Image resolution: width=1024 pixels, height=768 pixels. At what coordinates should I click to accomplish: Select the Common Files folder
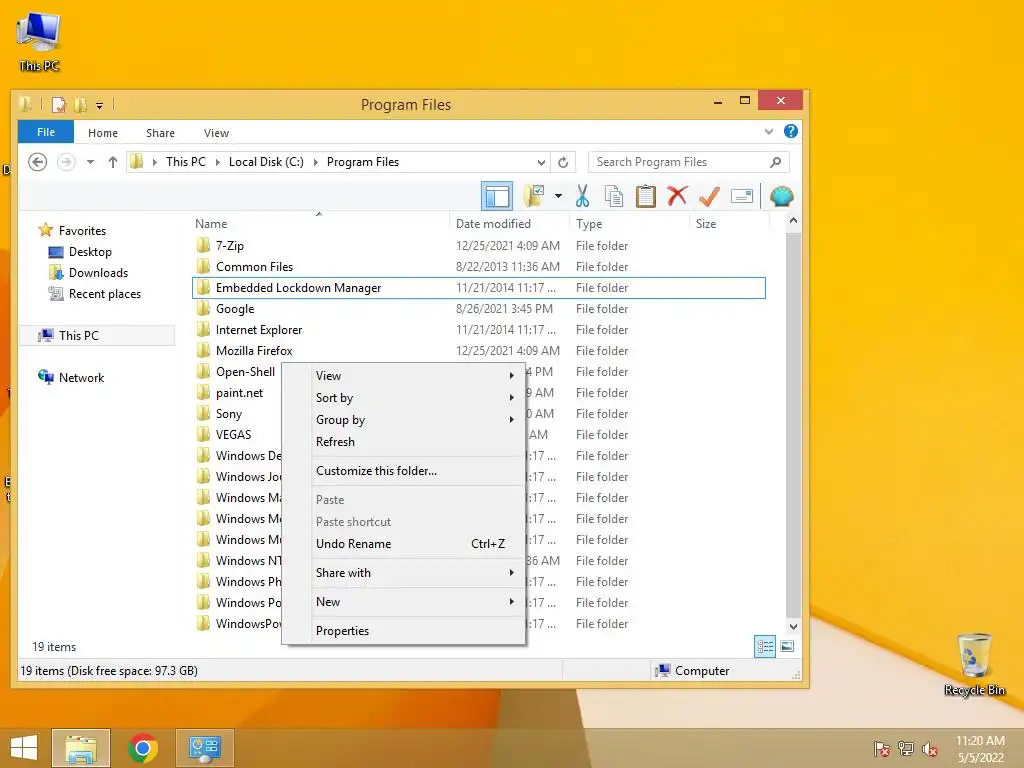pyautogui.click(x=479, y=267)
